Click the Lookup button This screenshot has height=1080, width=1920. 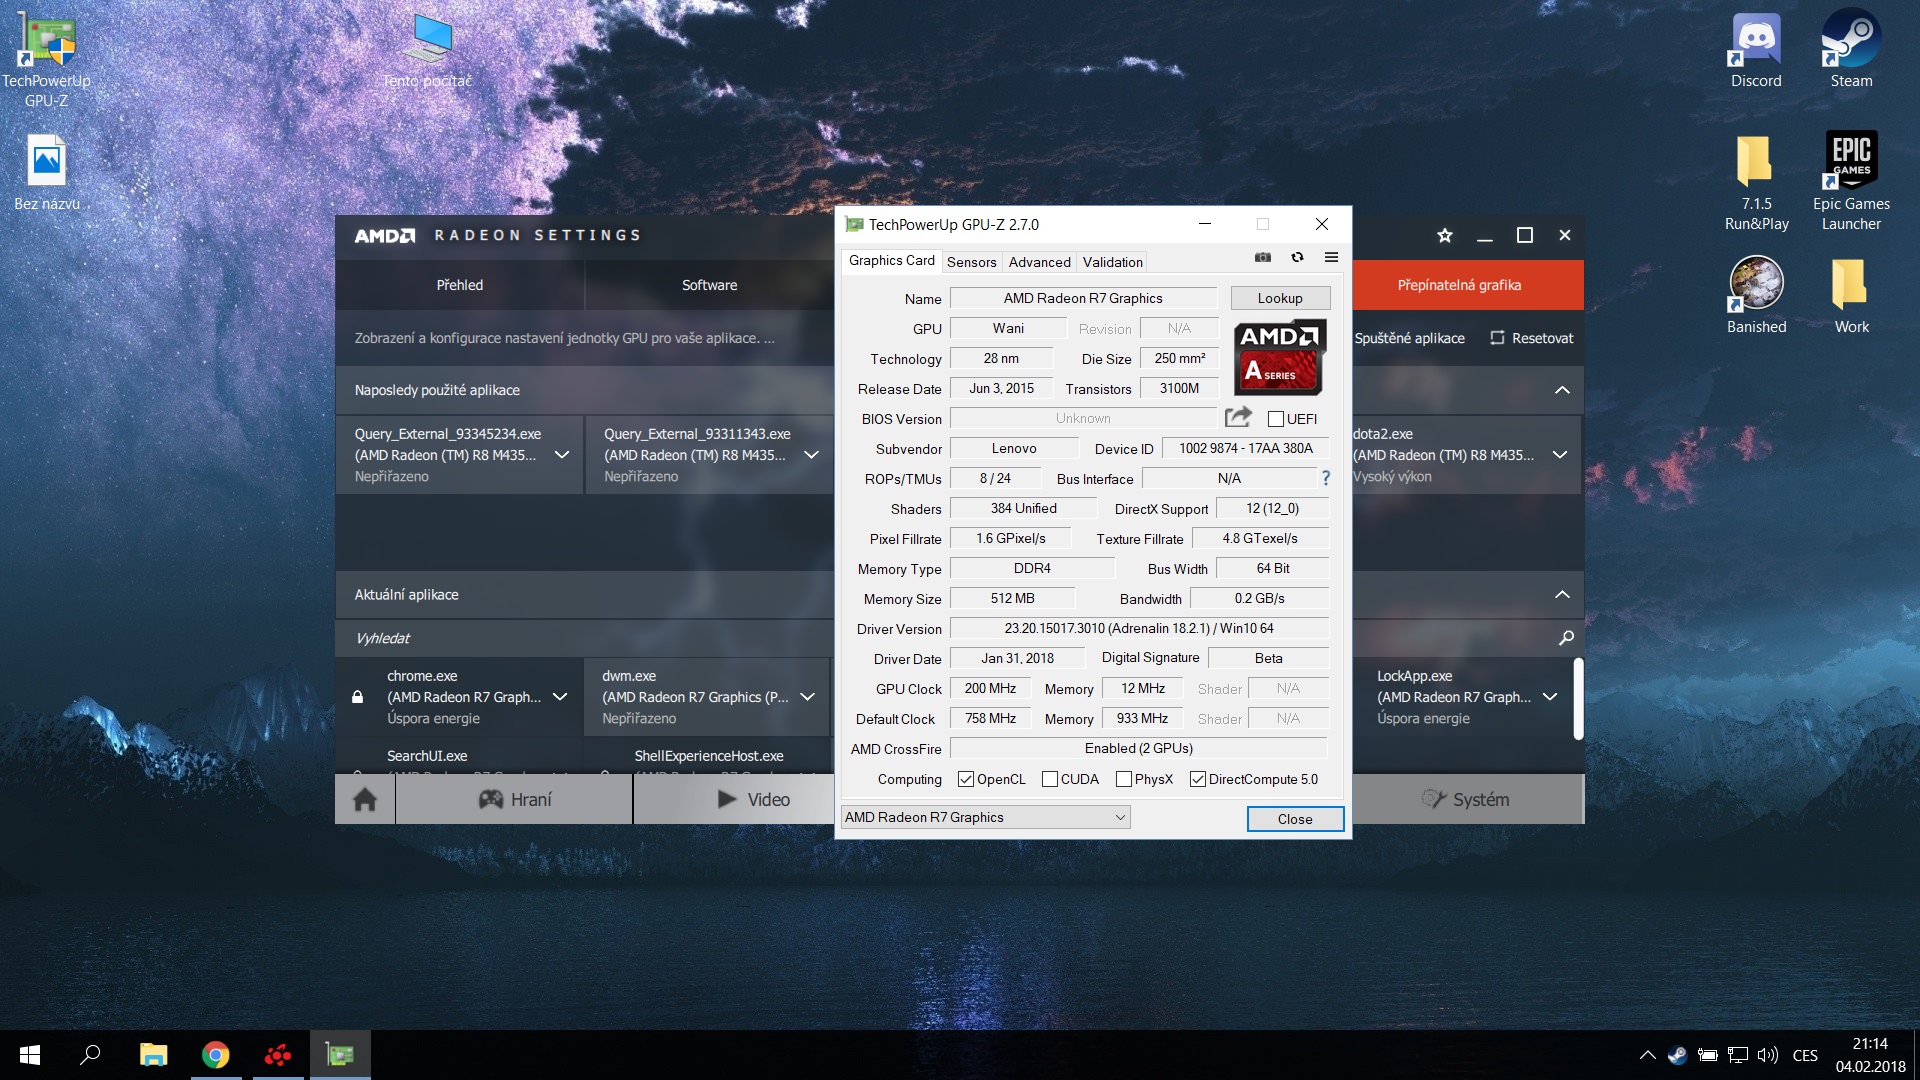click(1279, 298)
